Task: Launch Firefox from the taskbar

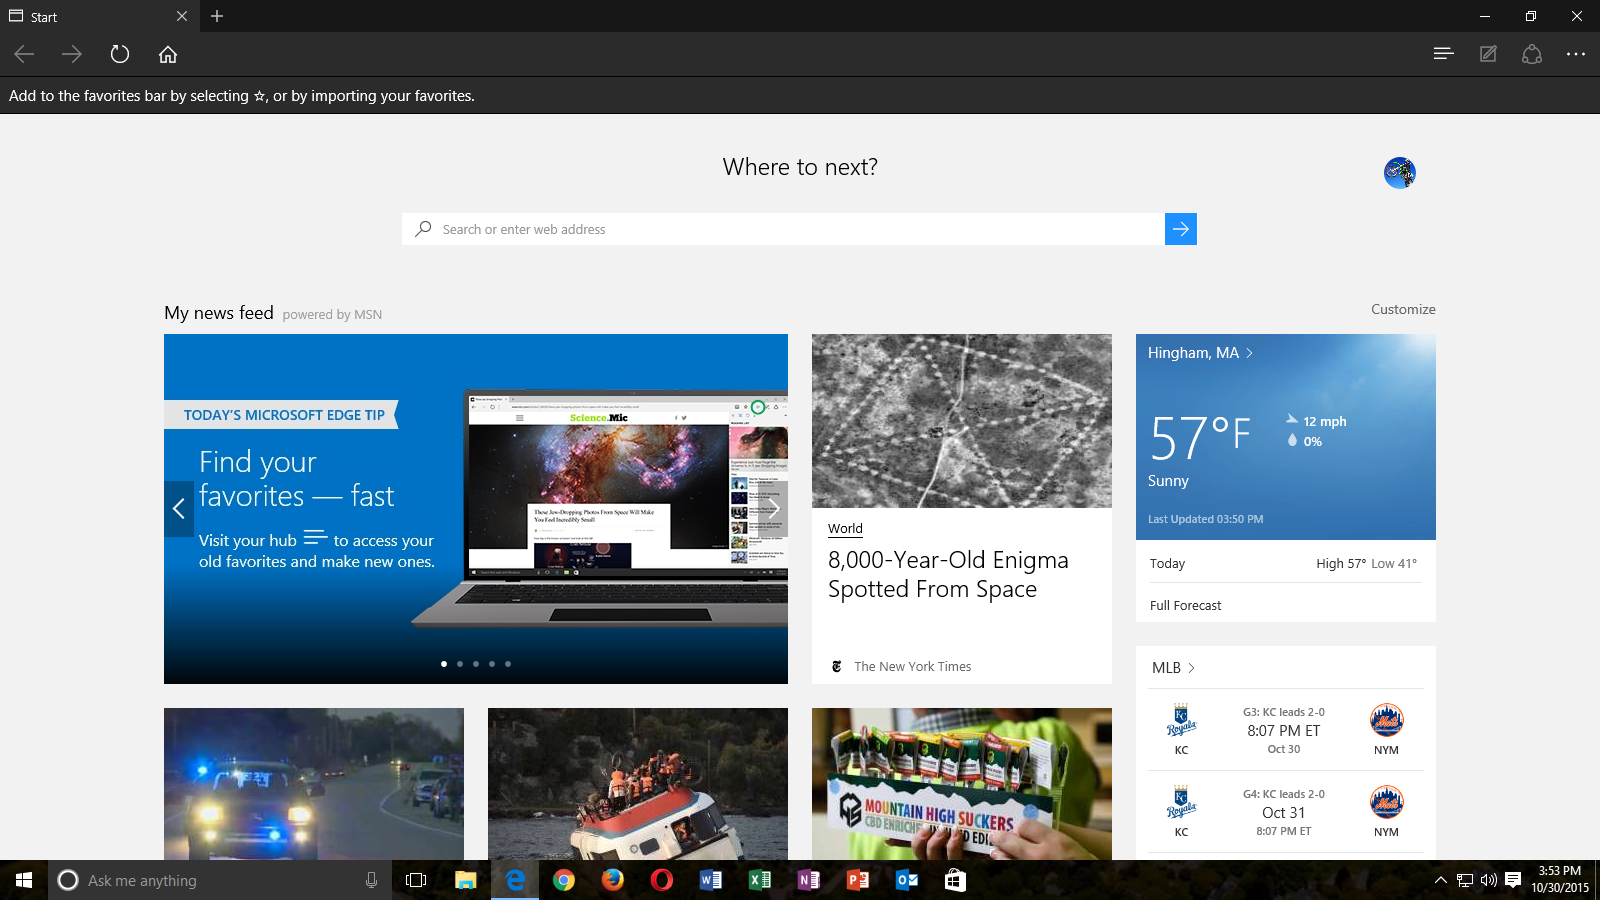Action: click(x=613, y=880)
